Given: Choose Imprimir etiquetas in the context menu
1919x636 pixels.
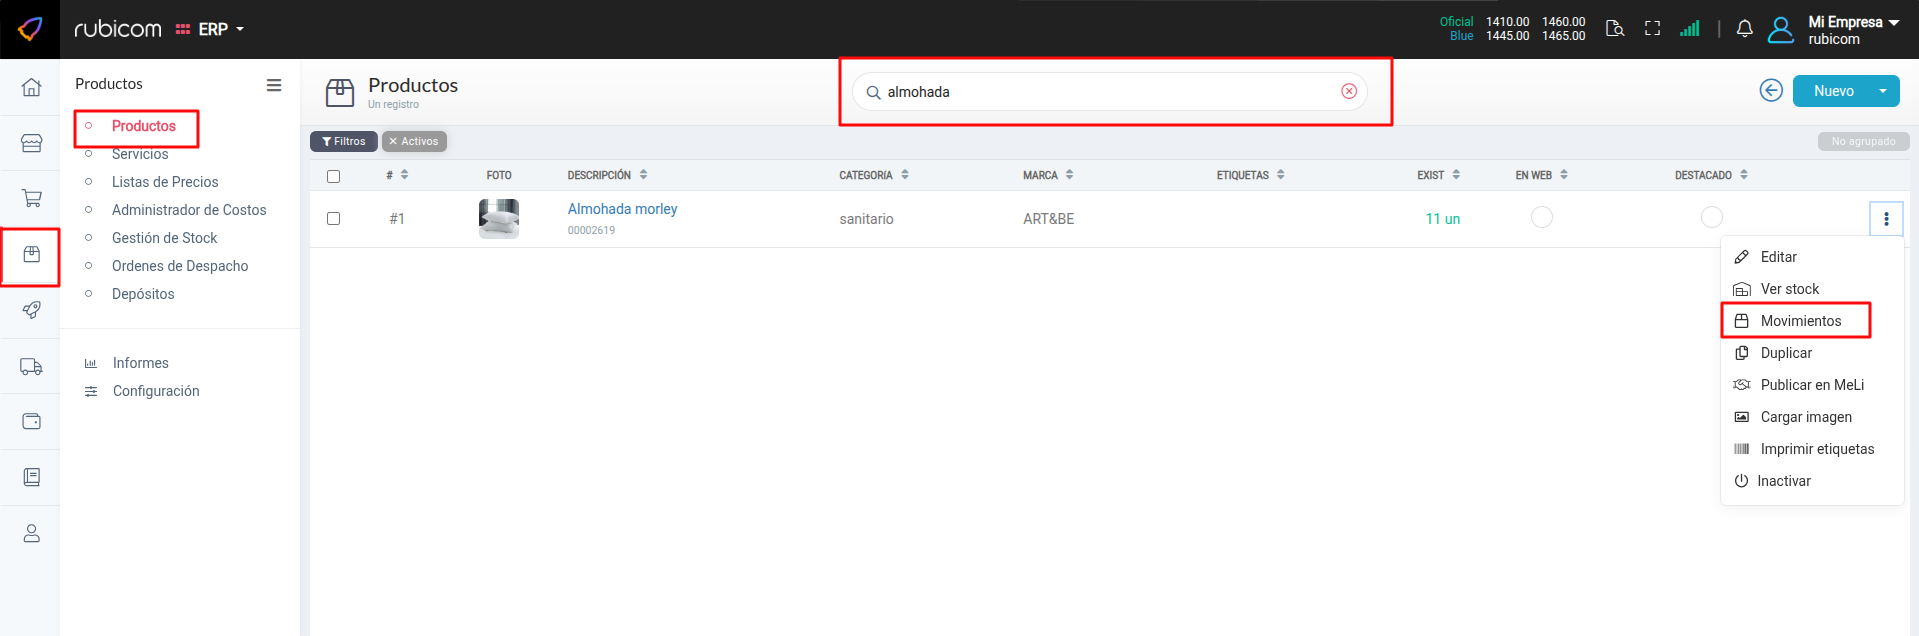Looking at the screenshot, I should pyautogui.click(x=1816, y=449).
